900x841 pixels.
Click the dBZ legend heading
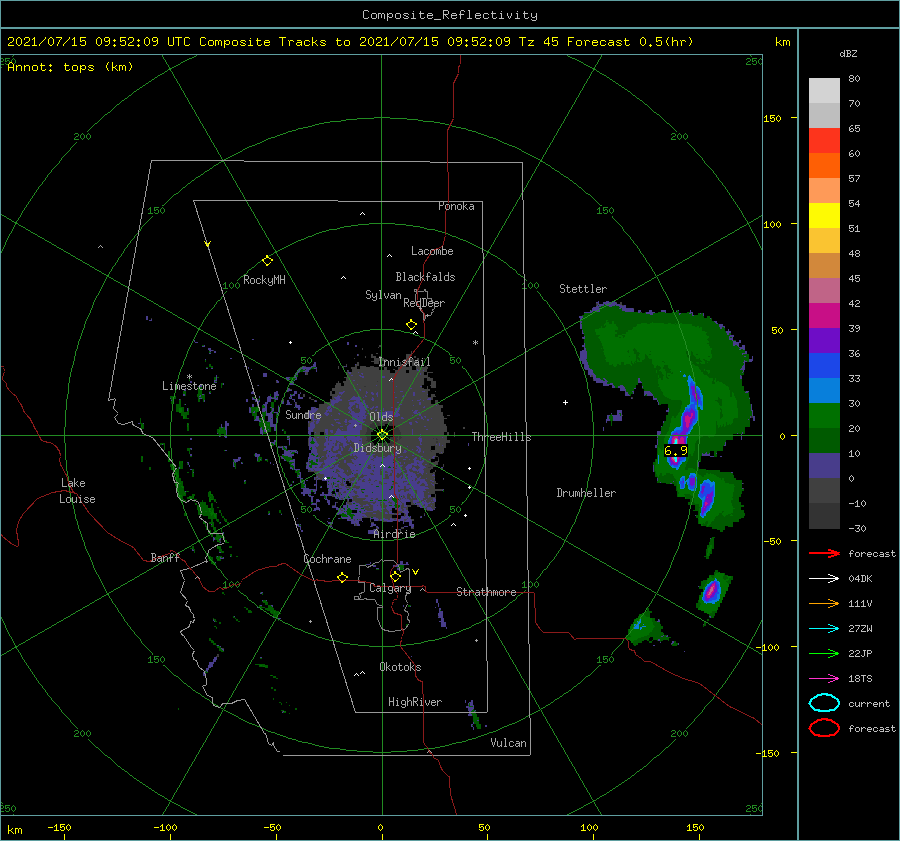(x=848, y=54)
